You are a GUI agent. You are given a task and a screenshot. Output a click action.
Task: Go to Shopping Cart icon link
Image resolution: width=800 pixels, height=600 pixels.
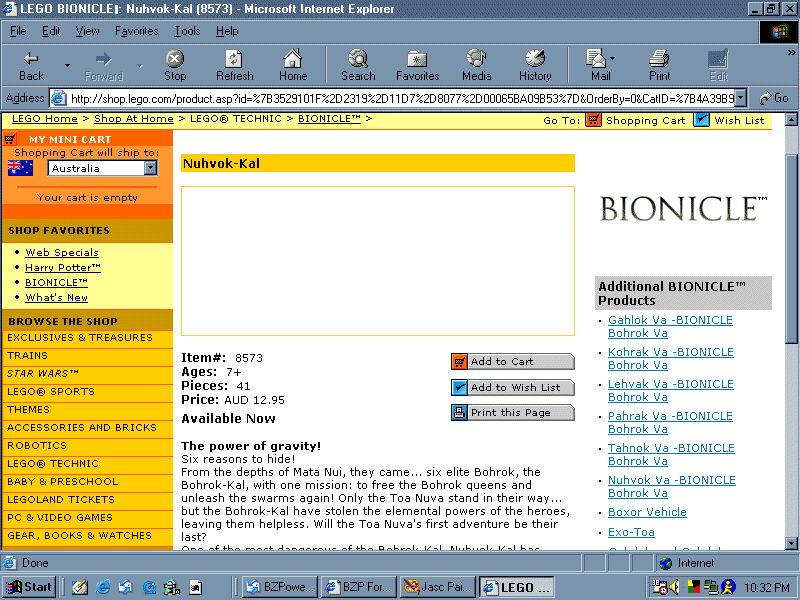pyautogui.click(x=593, y=120)
